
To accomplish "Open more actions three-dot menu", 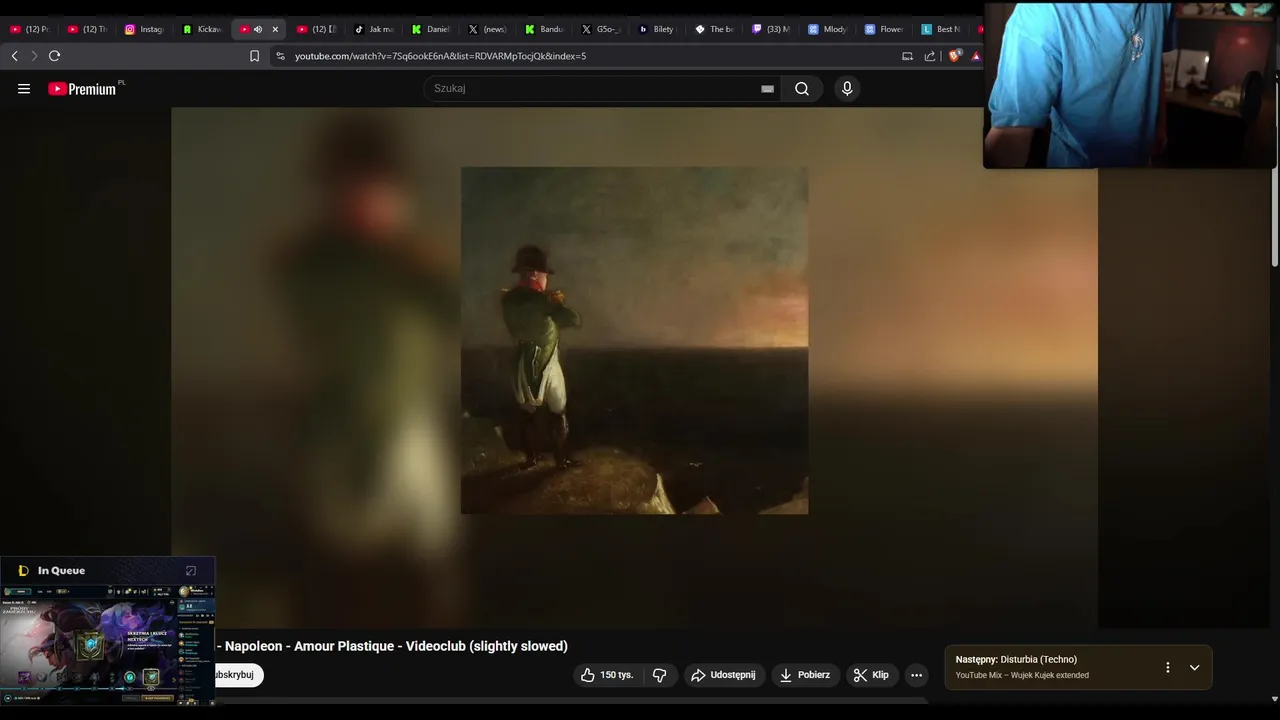I will (x=916, y=675).
